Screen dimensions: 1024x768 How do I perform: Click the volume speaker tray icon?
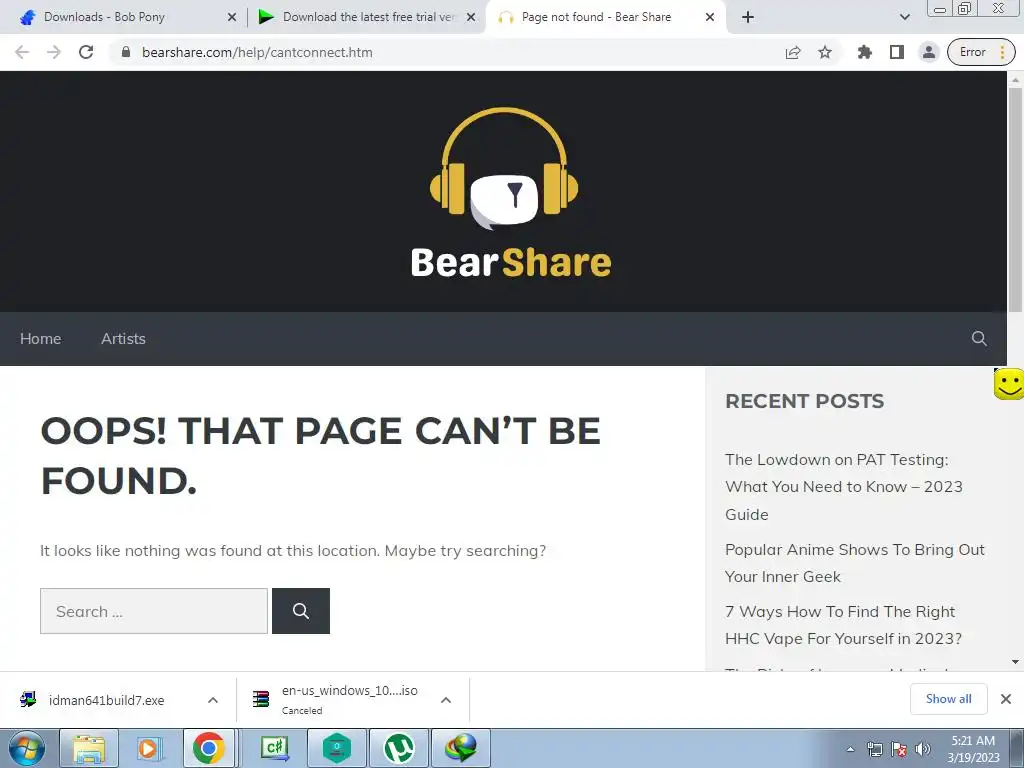click(x=923, y=749)
